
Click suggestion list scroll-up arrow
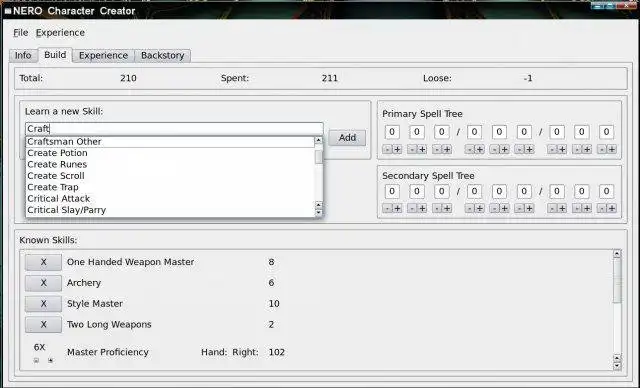[319, 140]
